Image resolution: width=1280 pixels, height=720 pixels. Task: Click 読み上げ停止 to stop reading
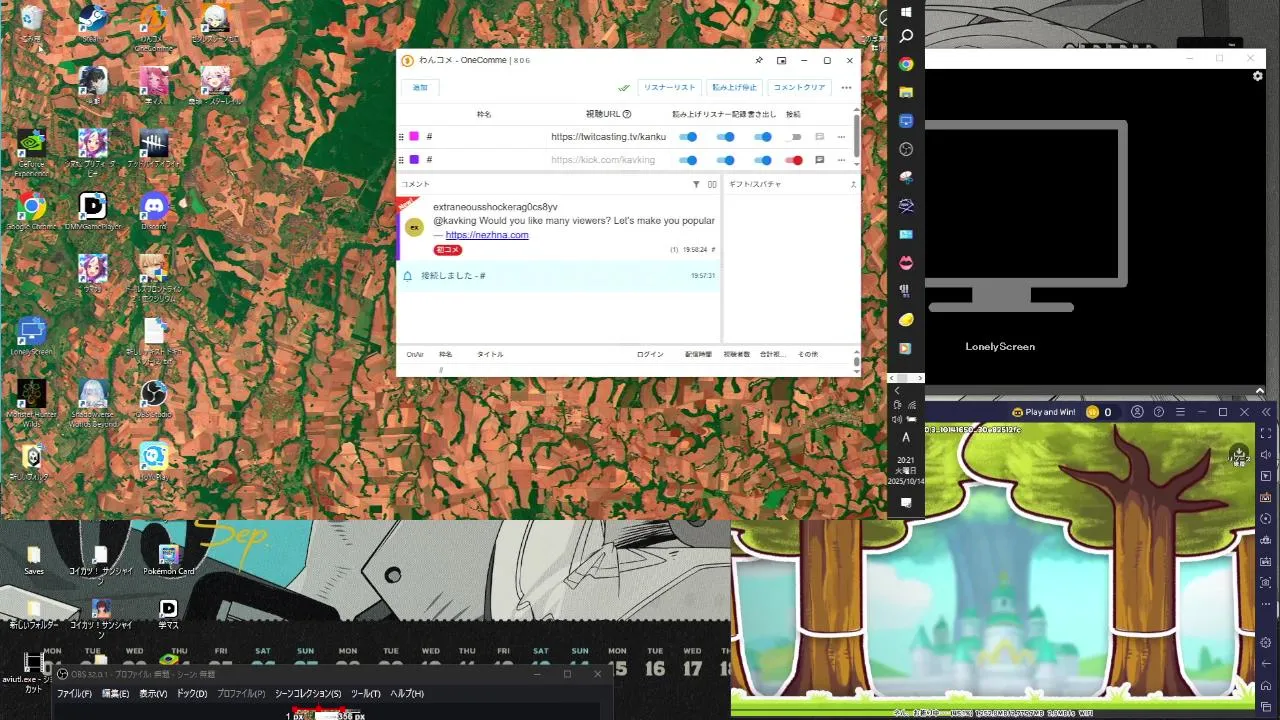click(x=735, y=88)
